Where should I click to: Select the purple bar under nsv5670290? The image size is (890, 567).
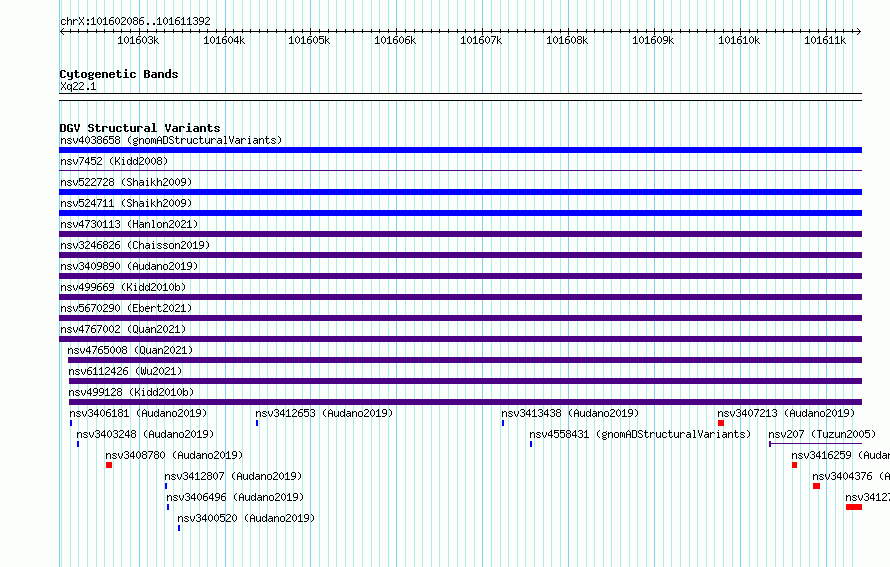point(460,318)
